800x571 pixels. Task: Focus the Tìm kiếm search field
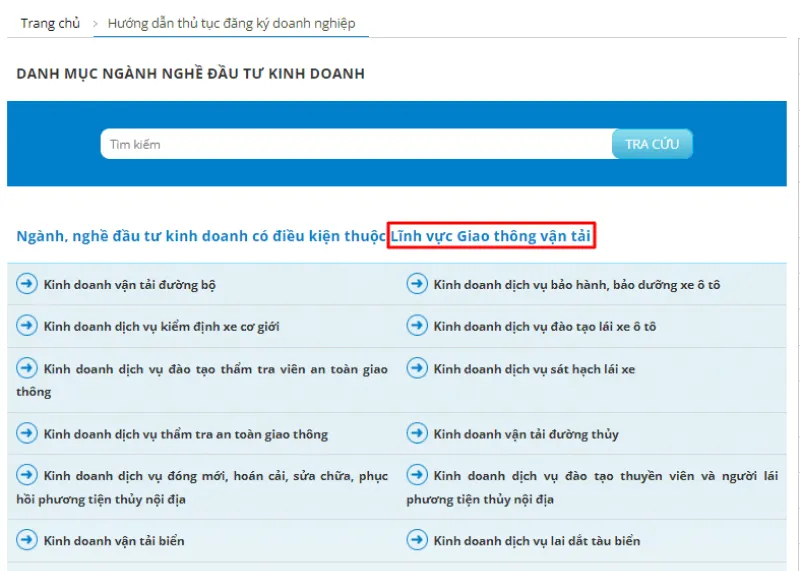pos(355,144)
